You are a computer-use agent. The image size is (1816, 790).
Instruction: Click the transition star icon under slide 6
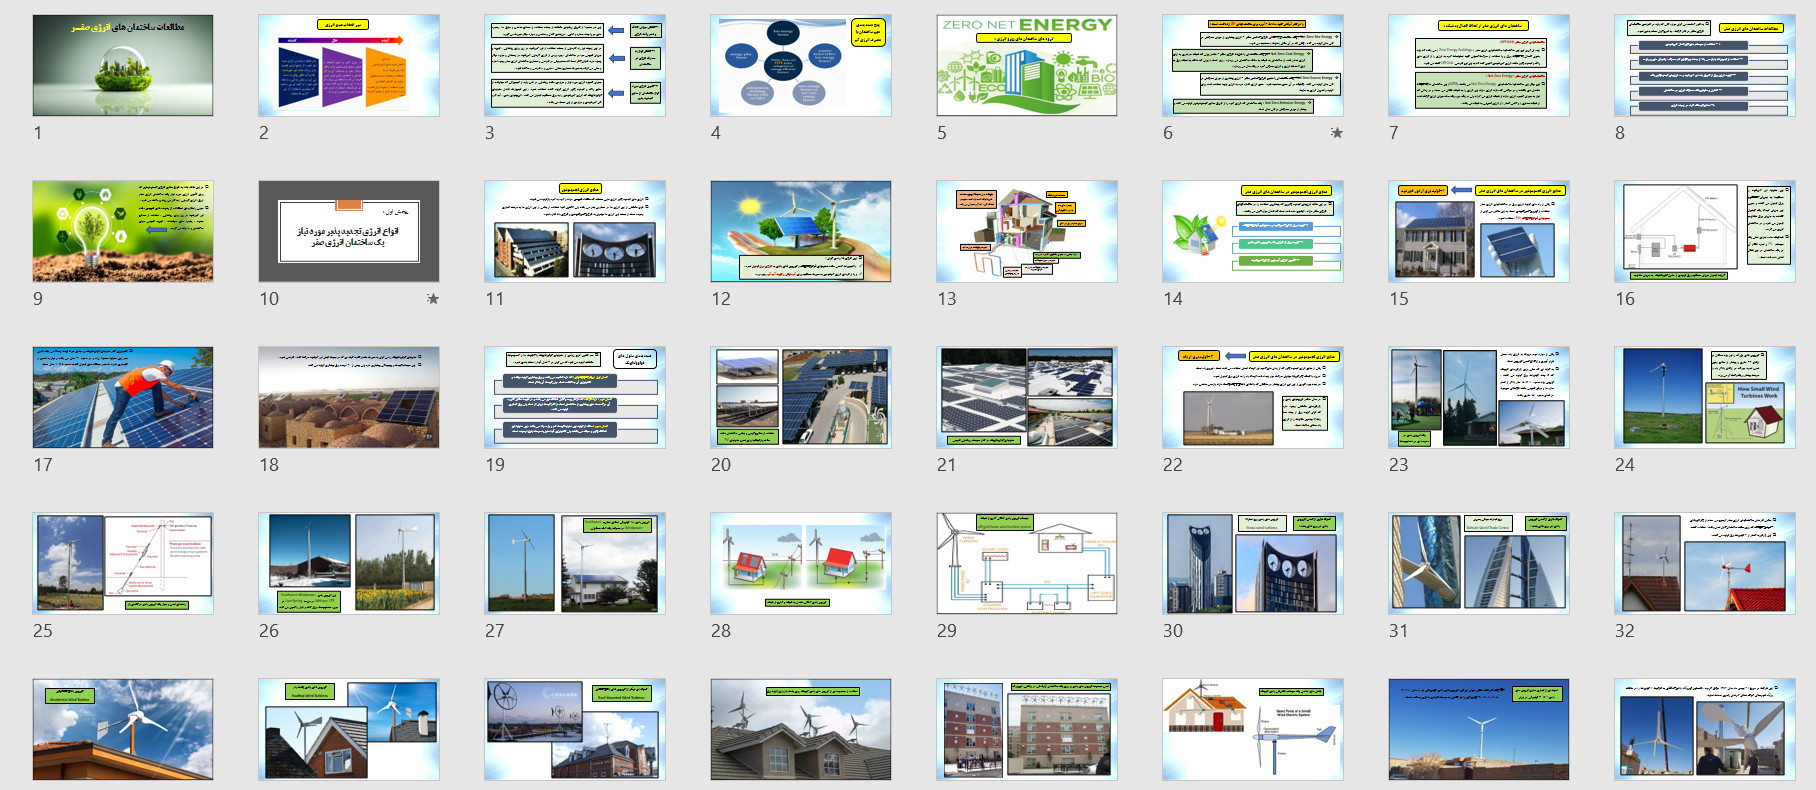(1336, 133)
